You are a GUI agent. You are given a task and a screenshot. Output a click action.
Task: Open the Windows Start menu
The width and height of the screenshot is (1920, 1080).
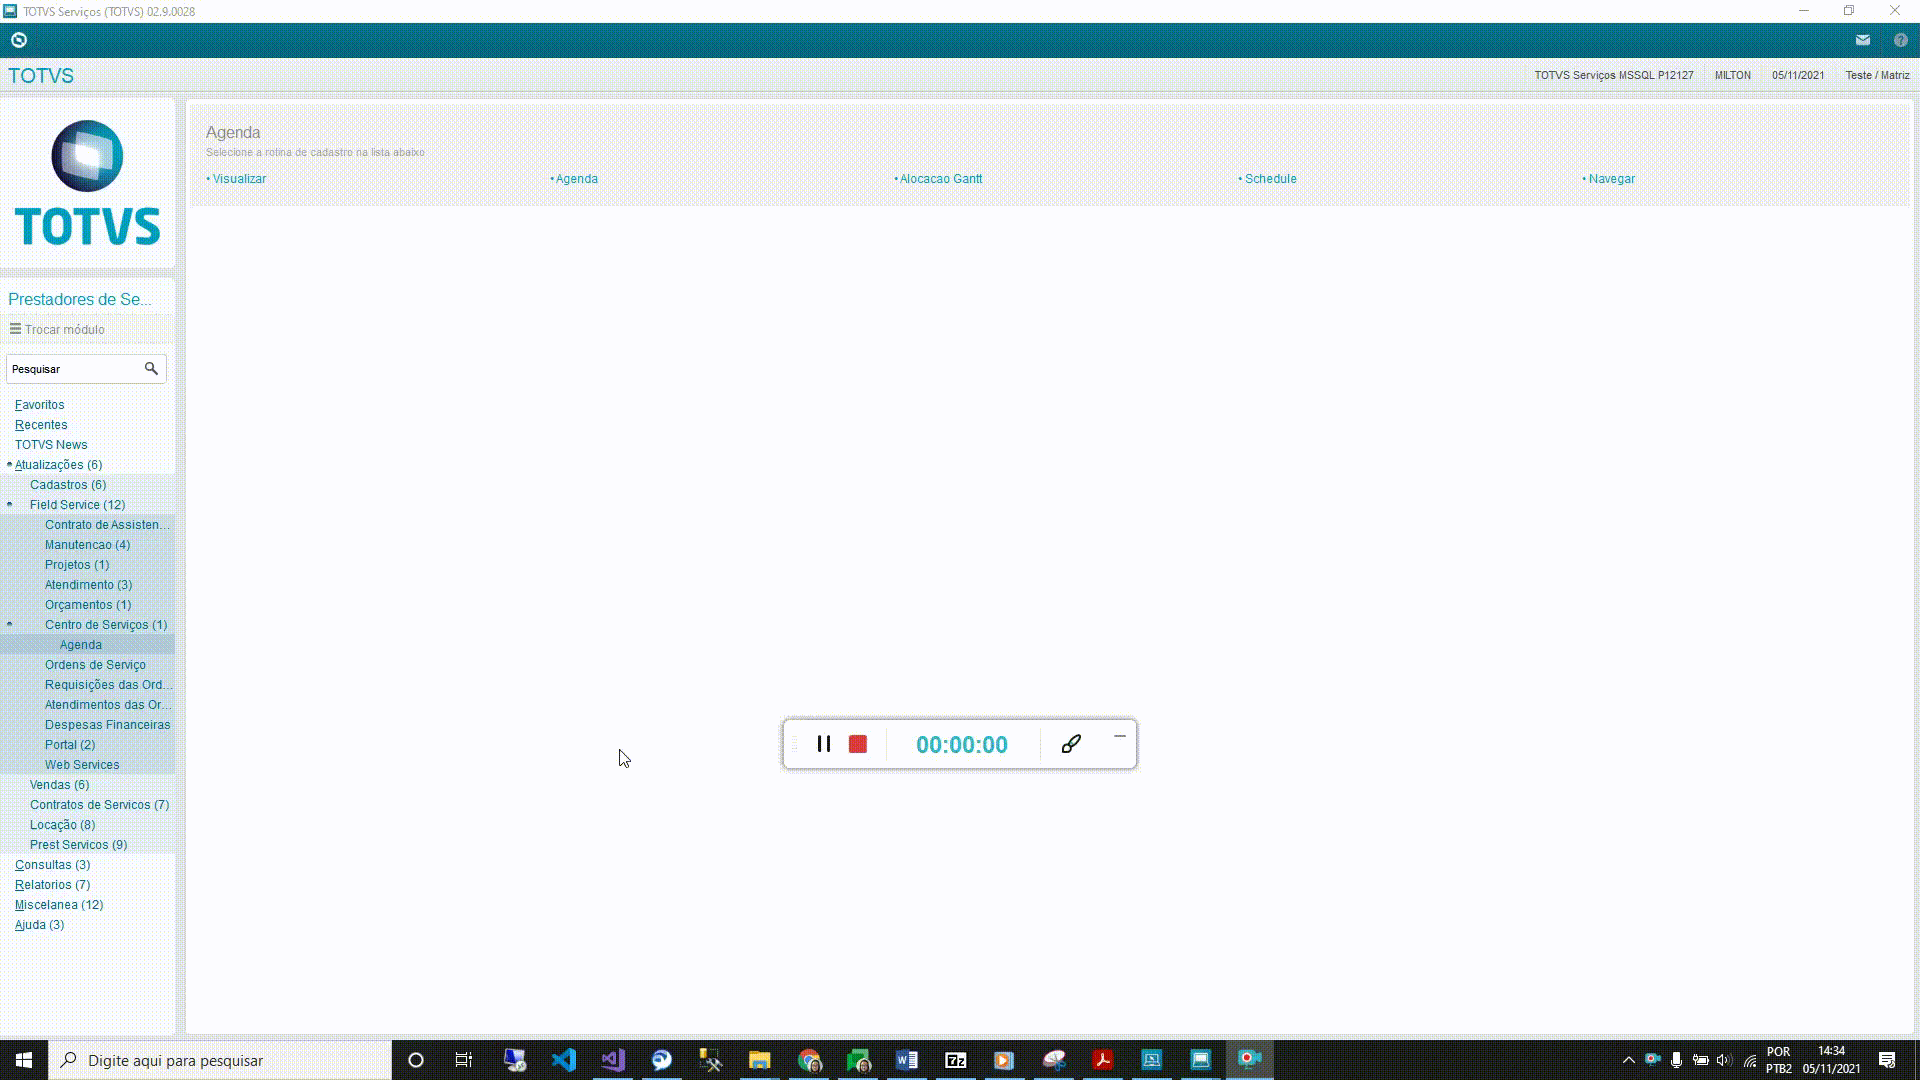24,1060
